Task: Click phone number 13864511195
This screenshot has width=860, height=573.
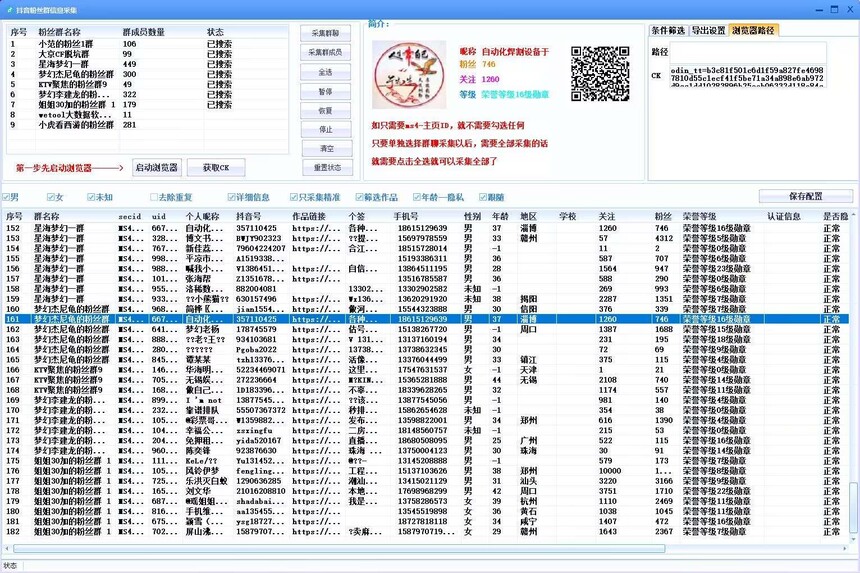Action: (x=422, y=269)
